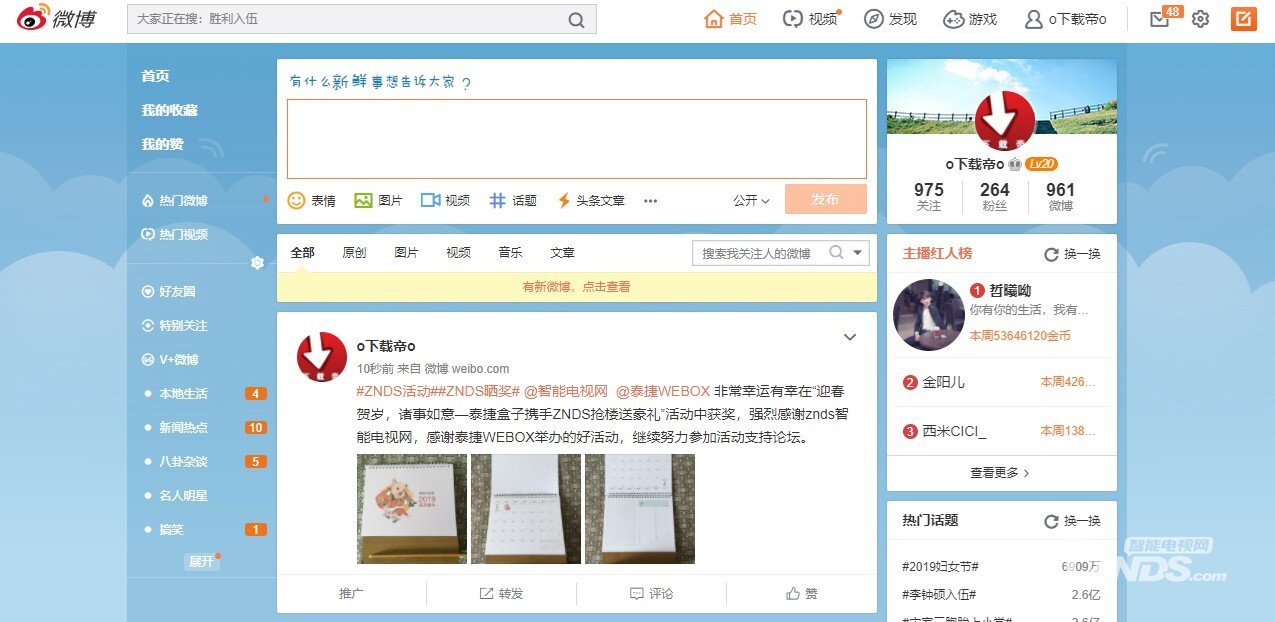View the 961 微博 posts count
Image resolution: width=1275 pixels, height=622 pixels.
click(x=1061, y=196)
